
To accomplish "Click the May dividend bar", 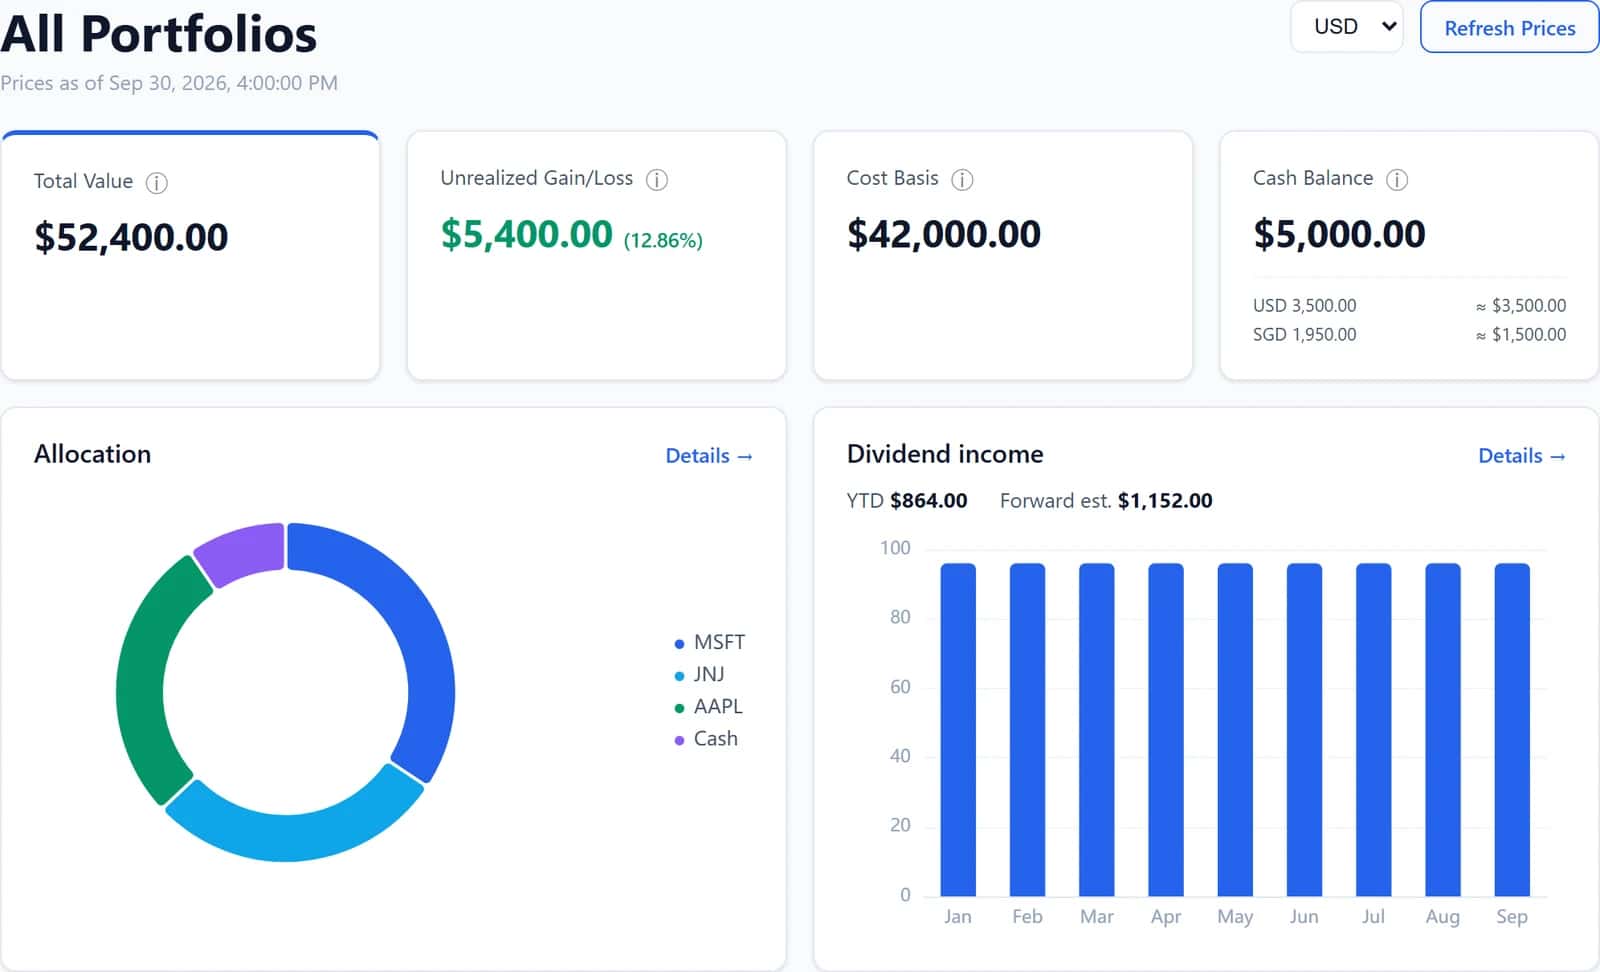I will 1235,730.
